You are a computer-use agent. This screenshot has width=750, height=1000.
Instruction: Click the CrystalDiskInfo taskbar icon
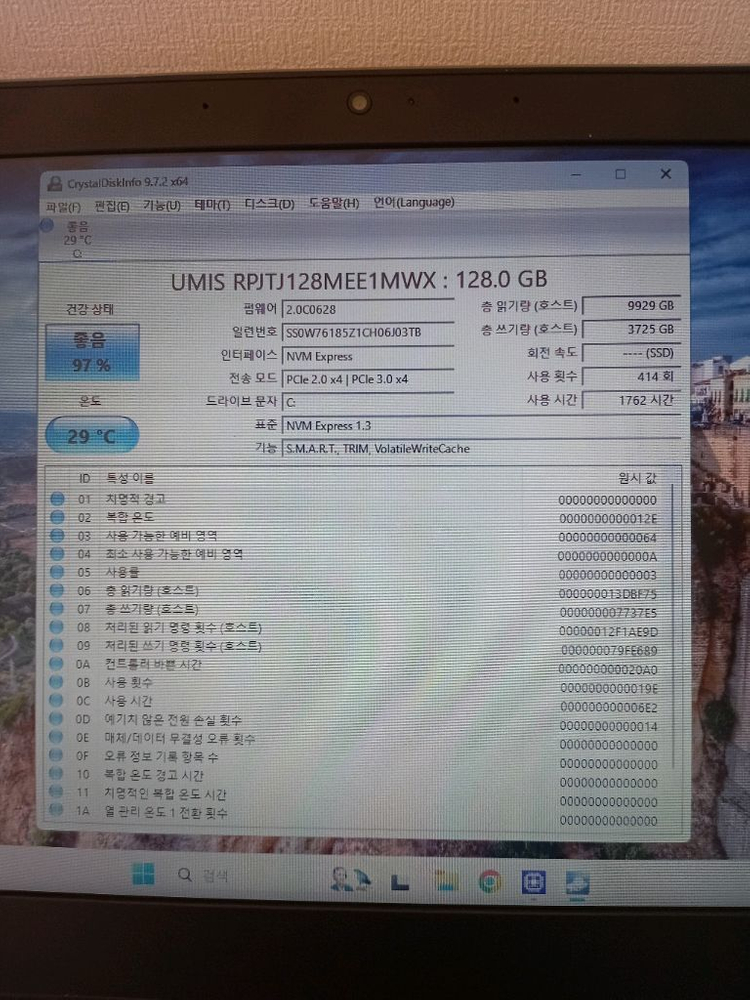tap(577, 884)
